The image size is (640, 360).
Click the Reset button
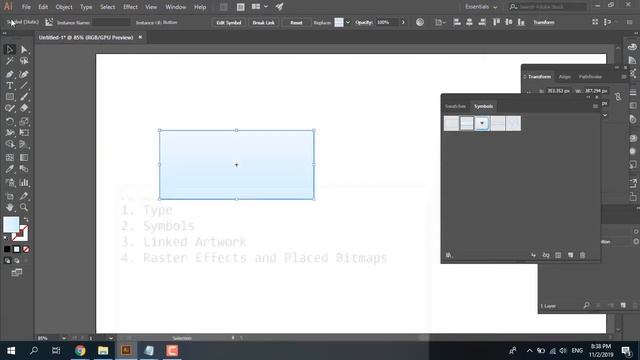[296, 22]
